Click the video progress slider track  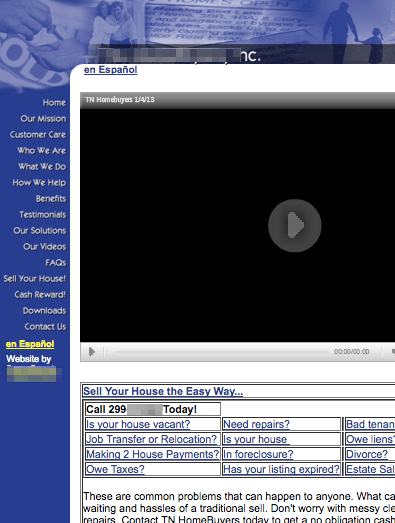[222, 352]
